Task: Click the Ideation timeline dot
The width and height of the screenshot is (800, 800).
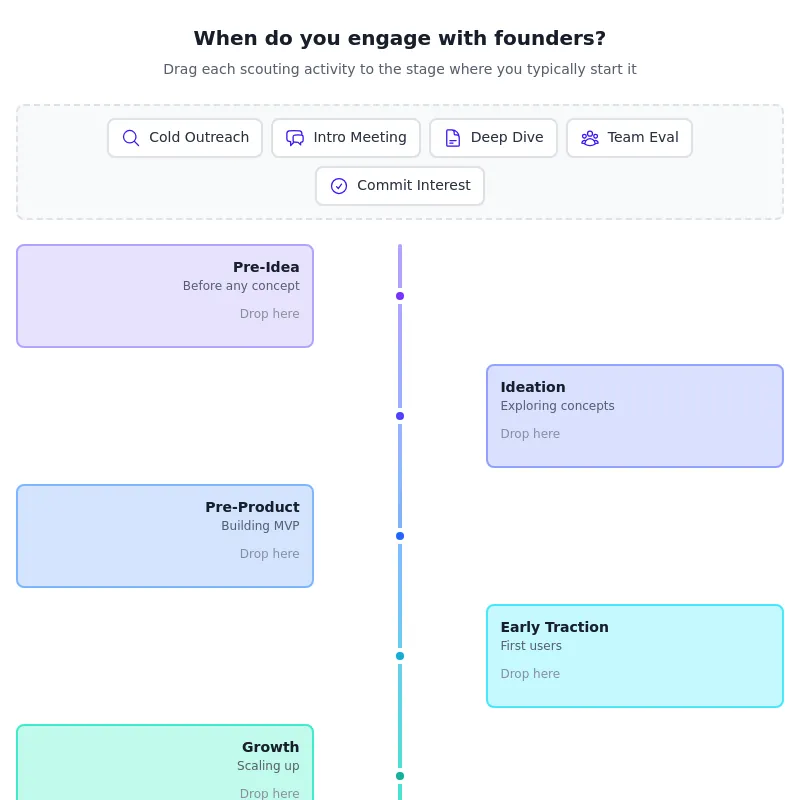Action: click(400, 416)
